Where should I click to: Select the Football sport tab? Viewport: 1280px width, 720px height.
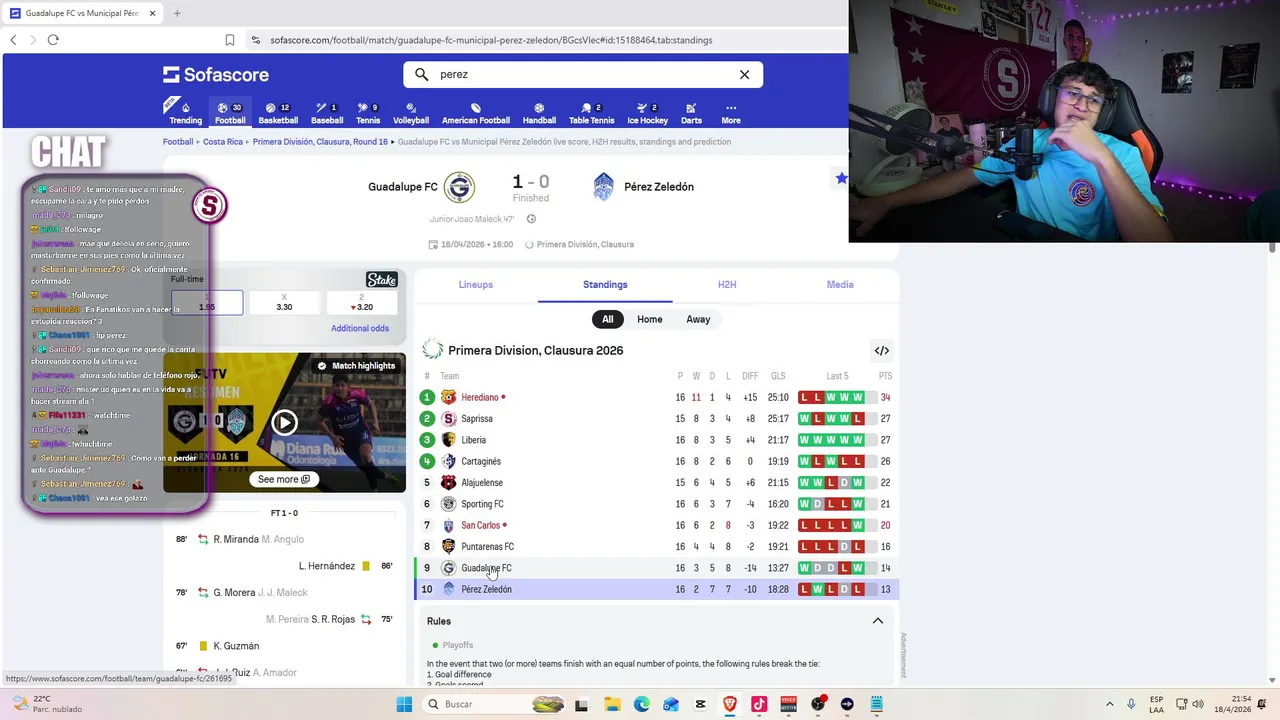click(x=230, y=113)
